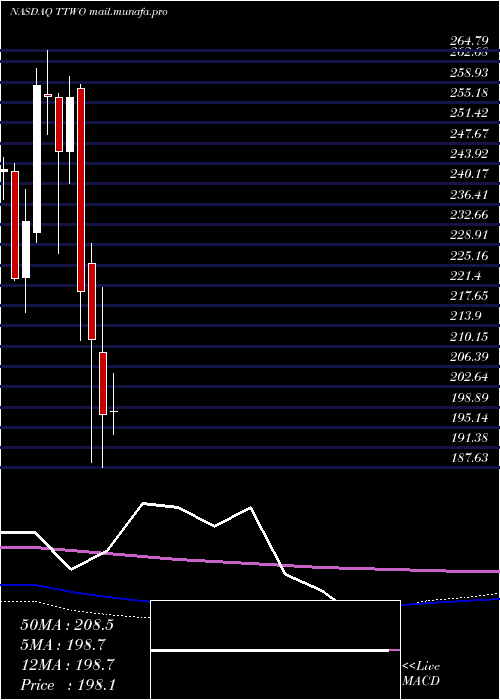Select the 210.15 price axis label
This screenshot has width=500, height=700.
[469, 337]
